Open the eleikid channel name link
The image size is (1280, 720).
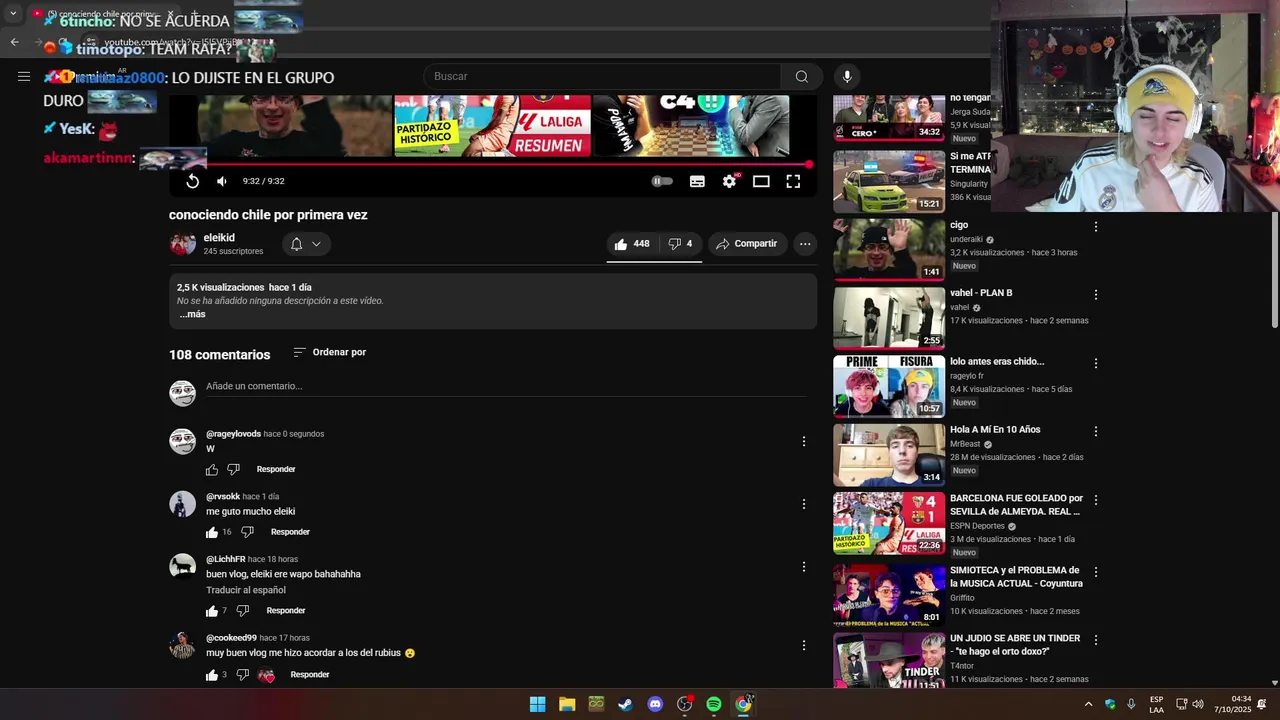219,238
